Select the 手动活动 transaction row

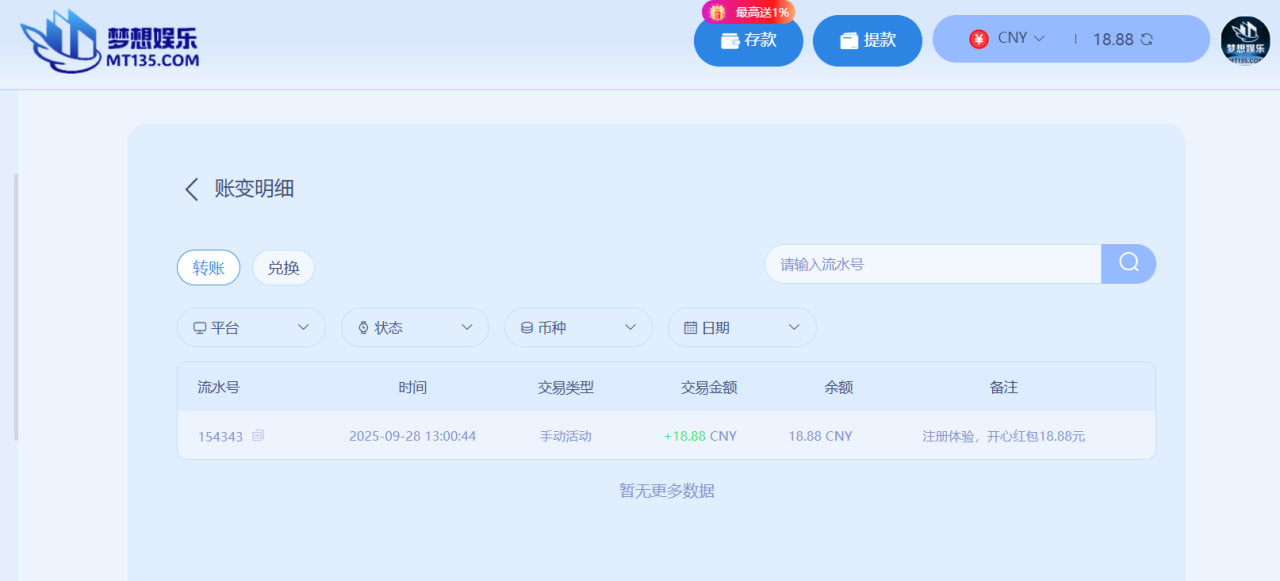[565, 436]
